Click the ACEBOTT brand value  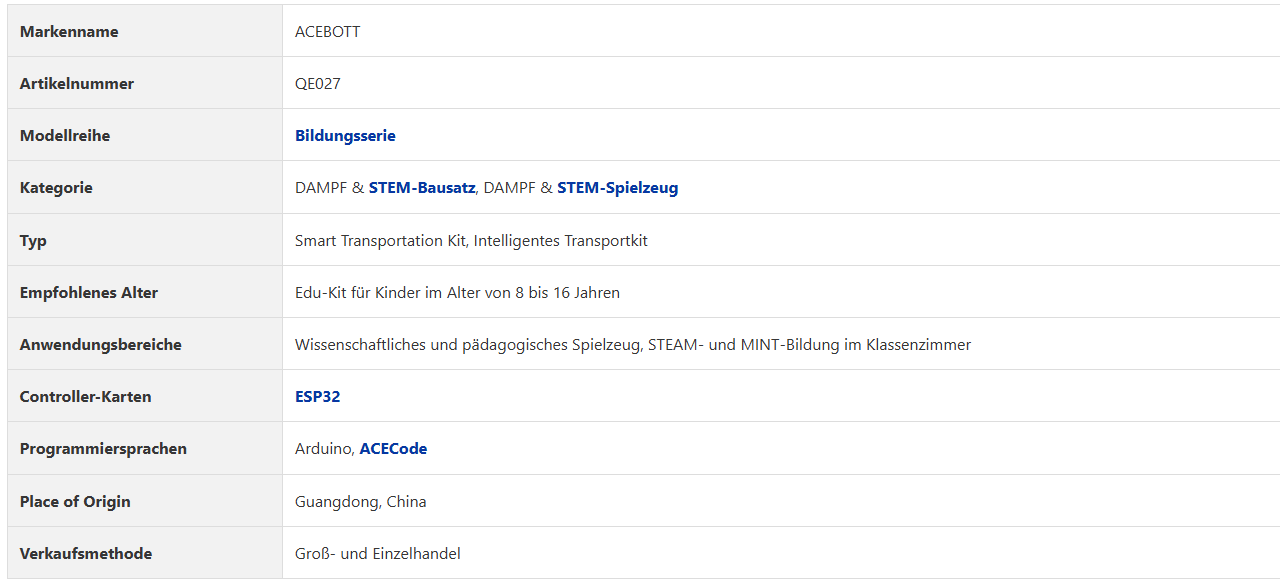point(327,32)
